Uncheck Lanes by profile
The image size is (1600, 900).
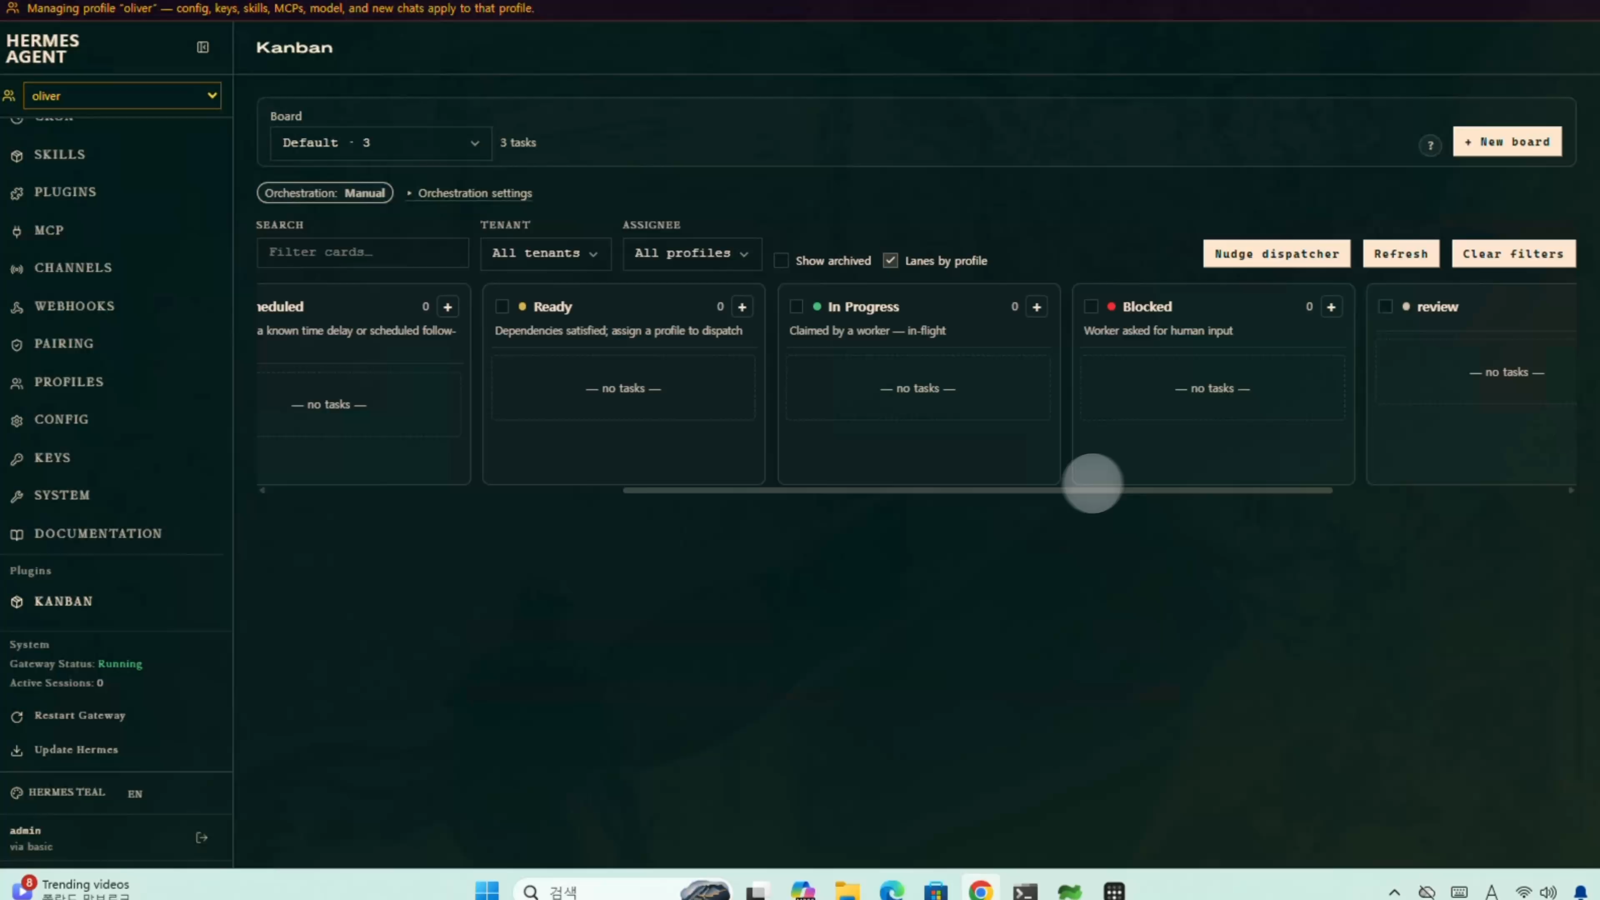890,260
